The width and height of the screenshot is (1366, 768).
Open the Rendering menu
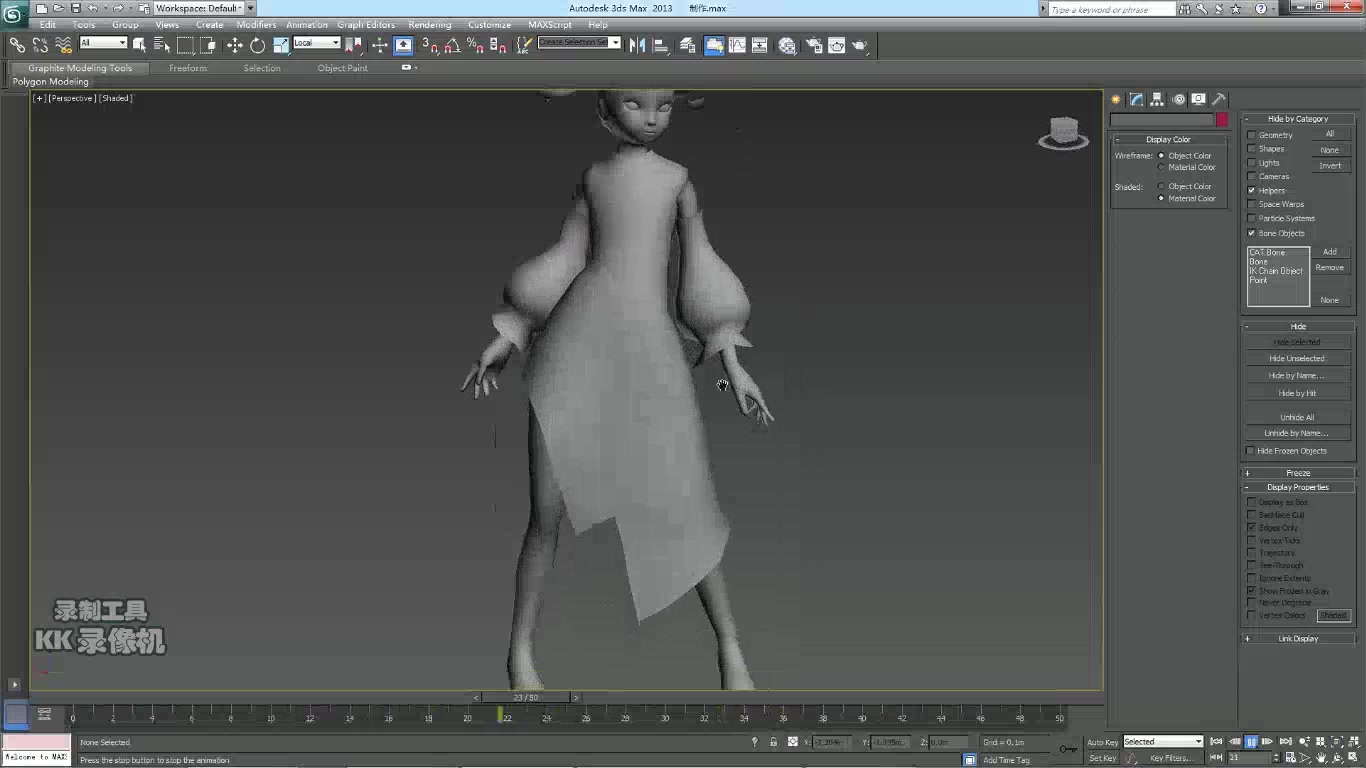click(430, 25)
